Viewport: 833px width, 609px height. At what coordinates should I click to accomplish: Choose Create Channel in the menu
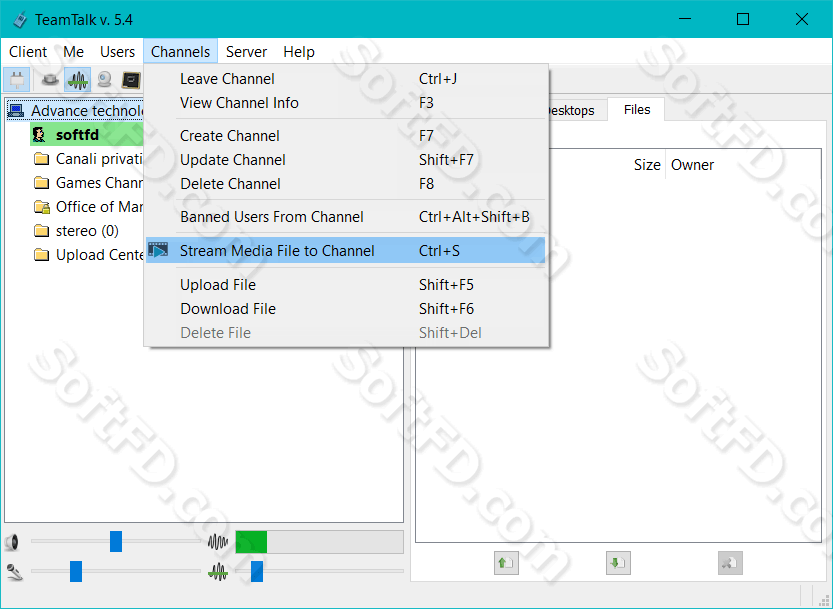pos(346,136)
